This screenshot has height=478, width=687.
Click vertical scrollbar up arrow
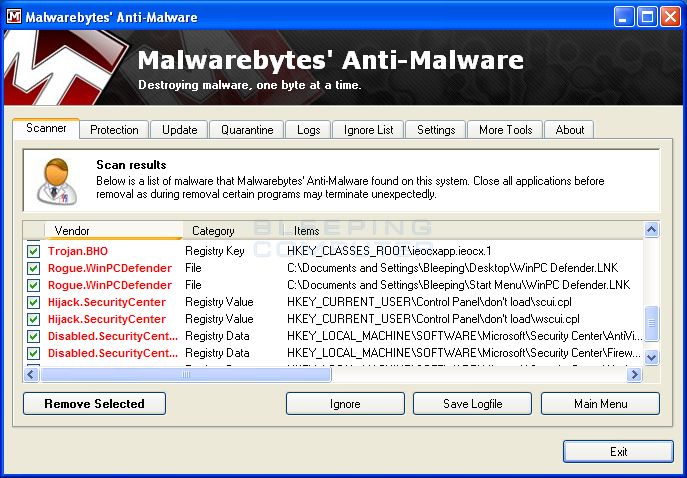[x=652, y=229]
